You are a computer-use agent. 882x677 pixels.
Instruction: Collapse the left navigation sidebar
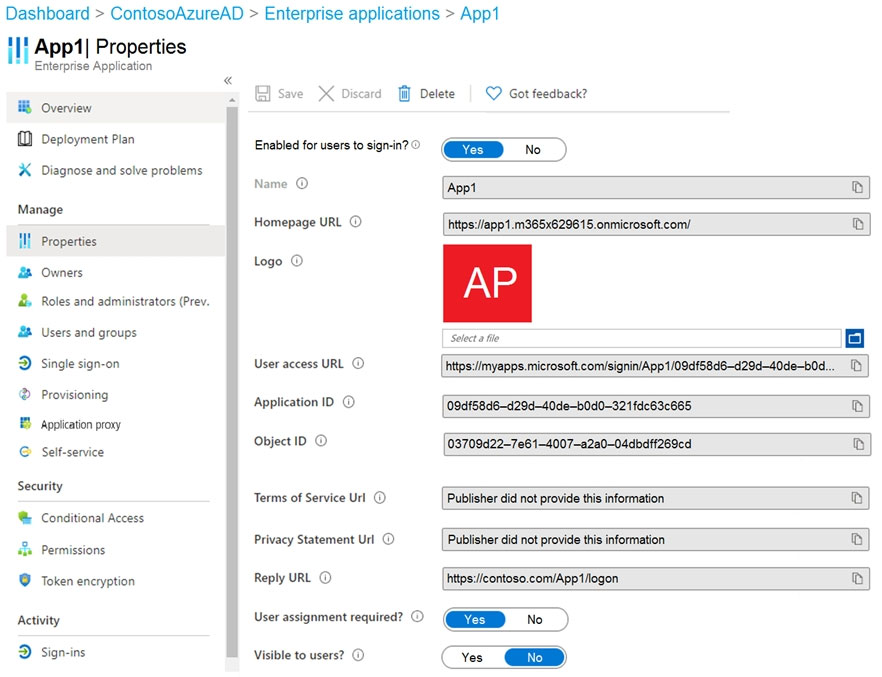(x=228, y=80)
